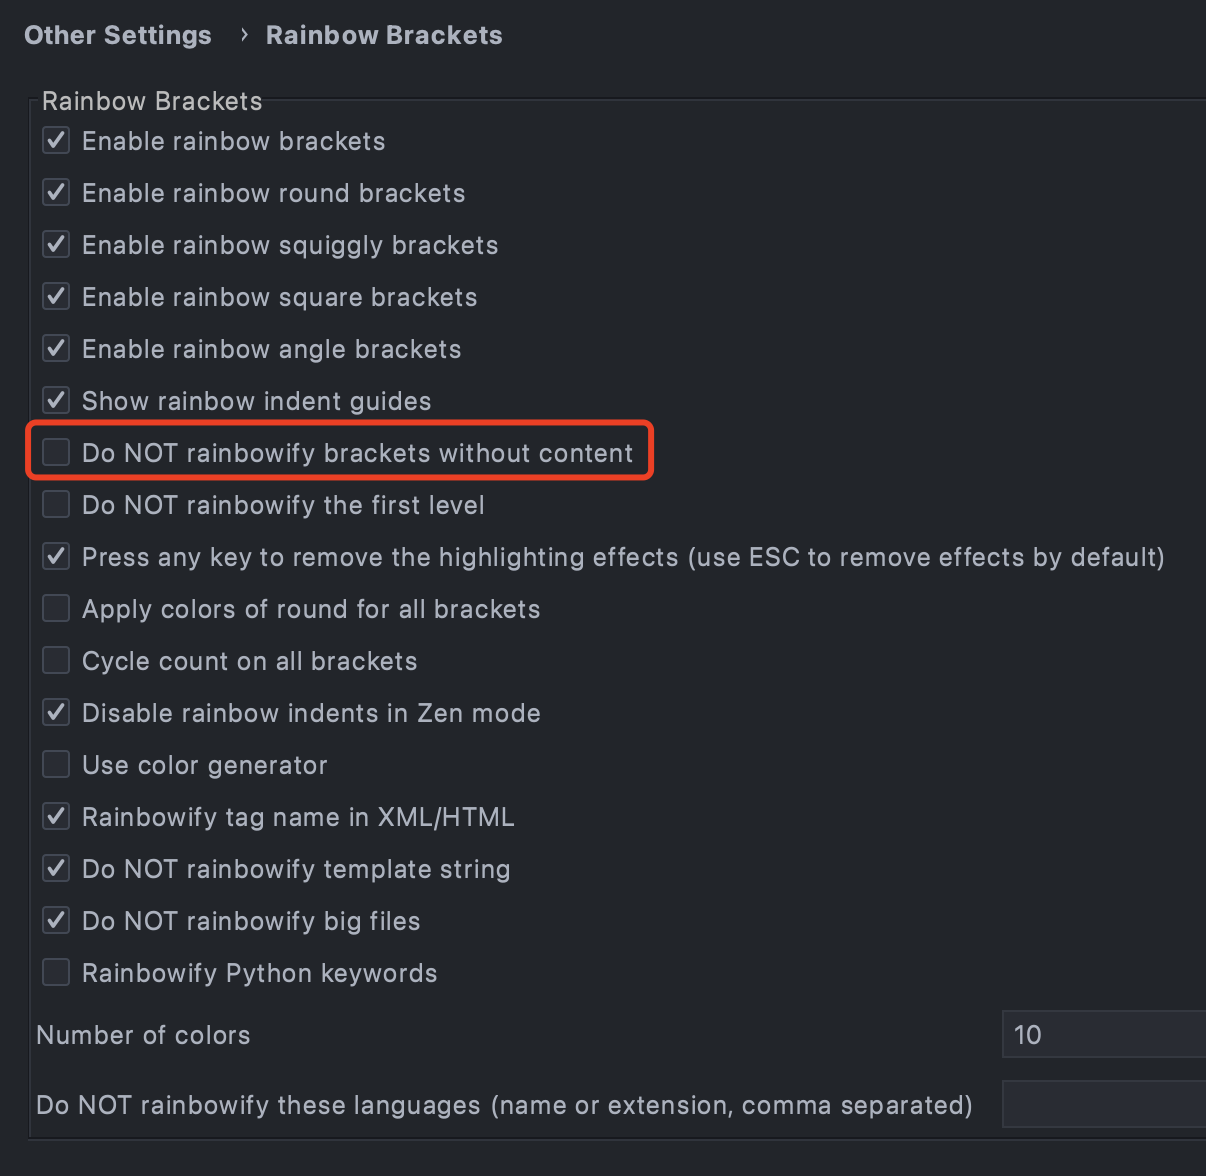Toggle Enable rainbow squiggly brackets off
1206x1176 pixels.
(x=56, y=244)
